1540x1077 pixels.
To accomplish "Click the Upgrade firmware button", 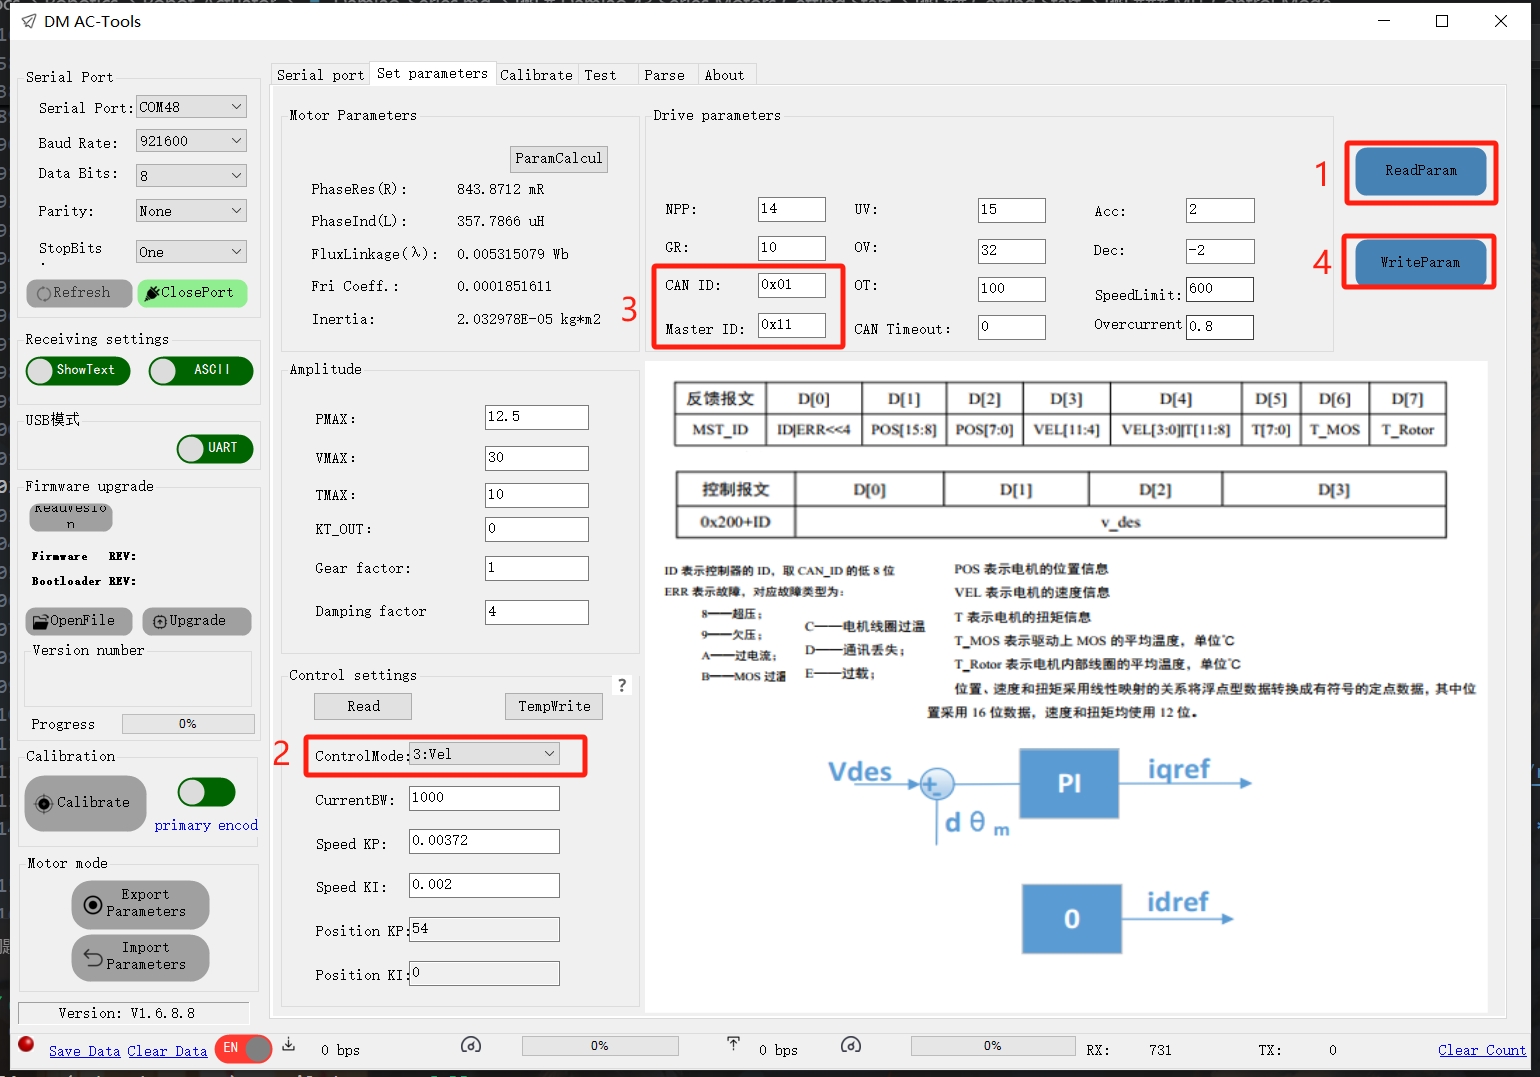I will pos(196,621).
